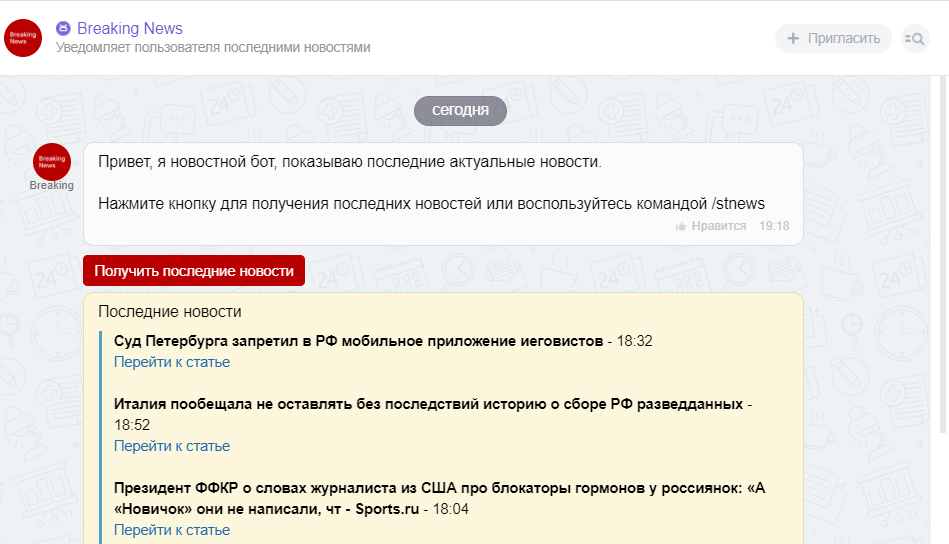The width and height of the screenshot is (949, 544).
Task: Like the greeting message via Нравится
Action: coord(718,226)
